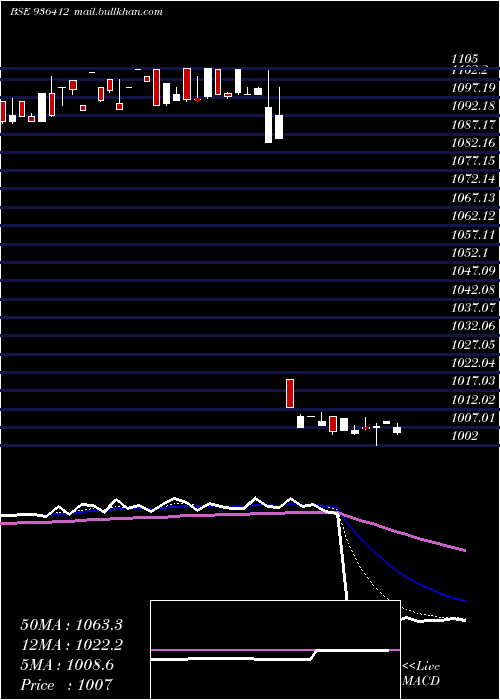Click the 1002 price axis label
The image size is (500, 700).
[465, 436]
